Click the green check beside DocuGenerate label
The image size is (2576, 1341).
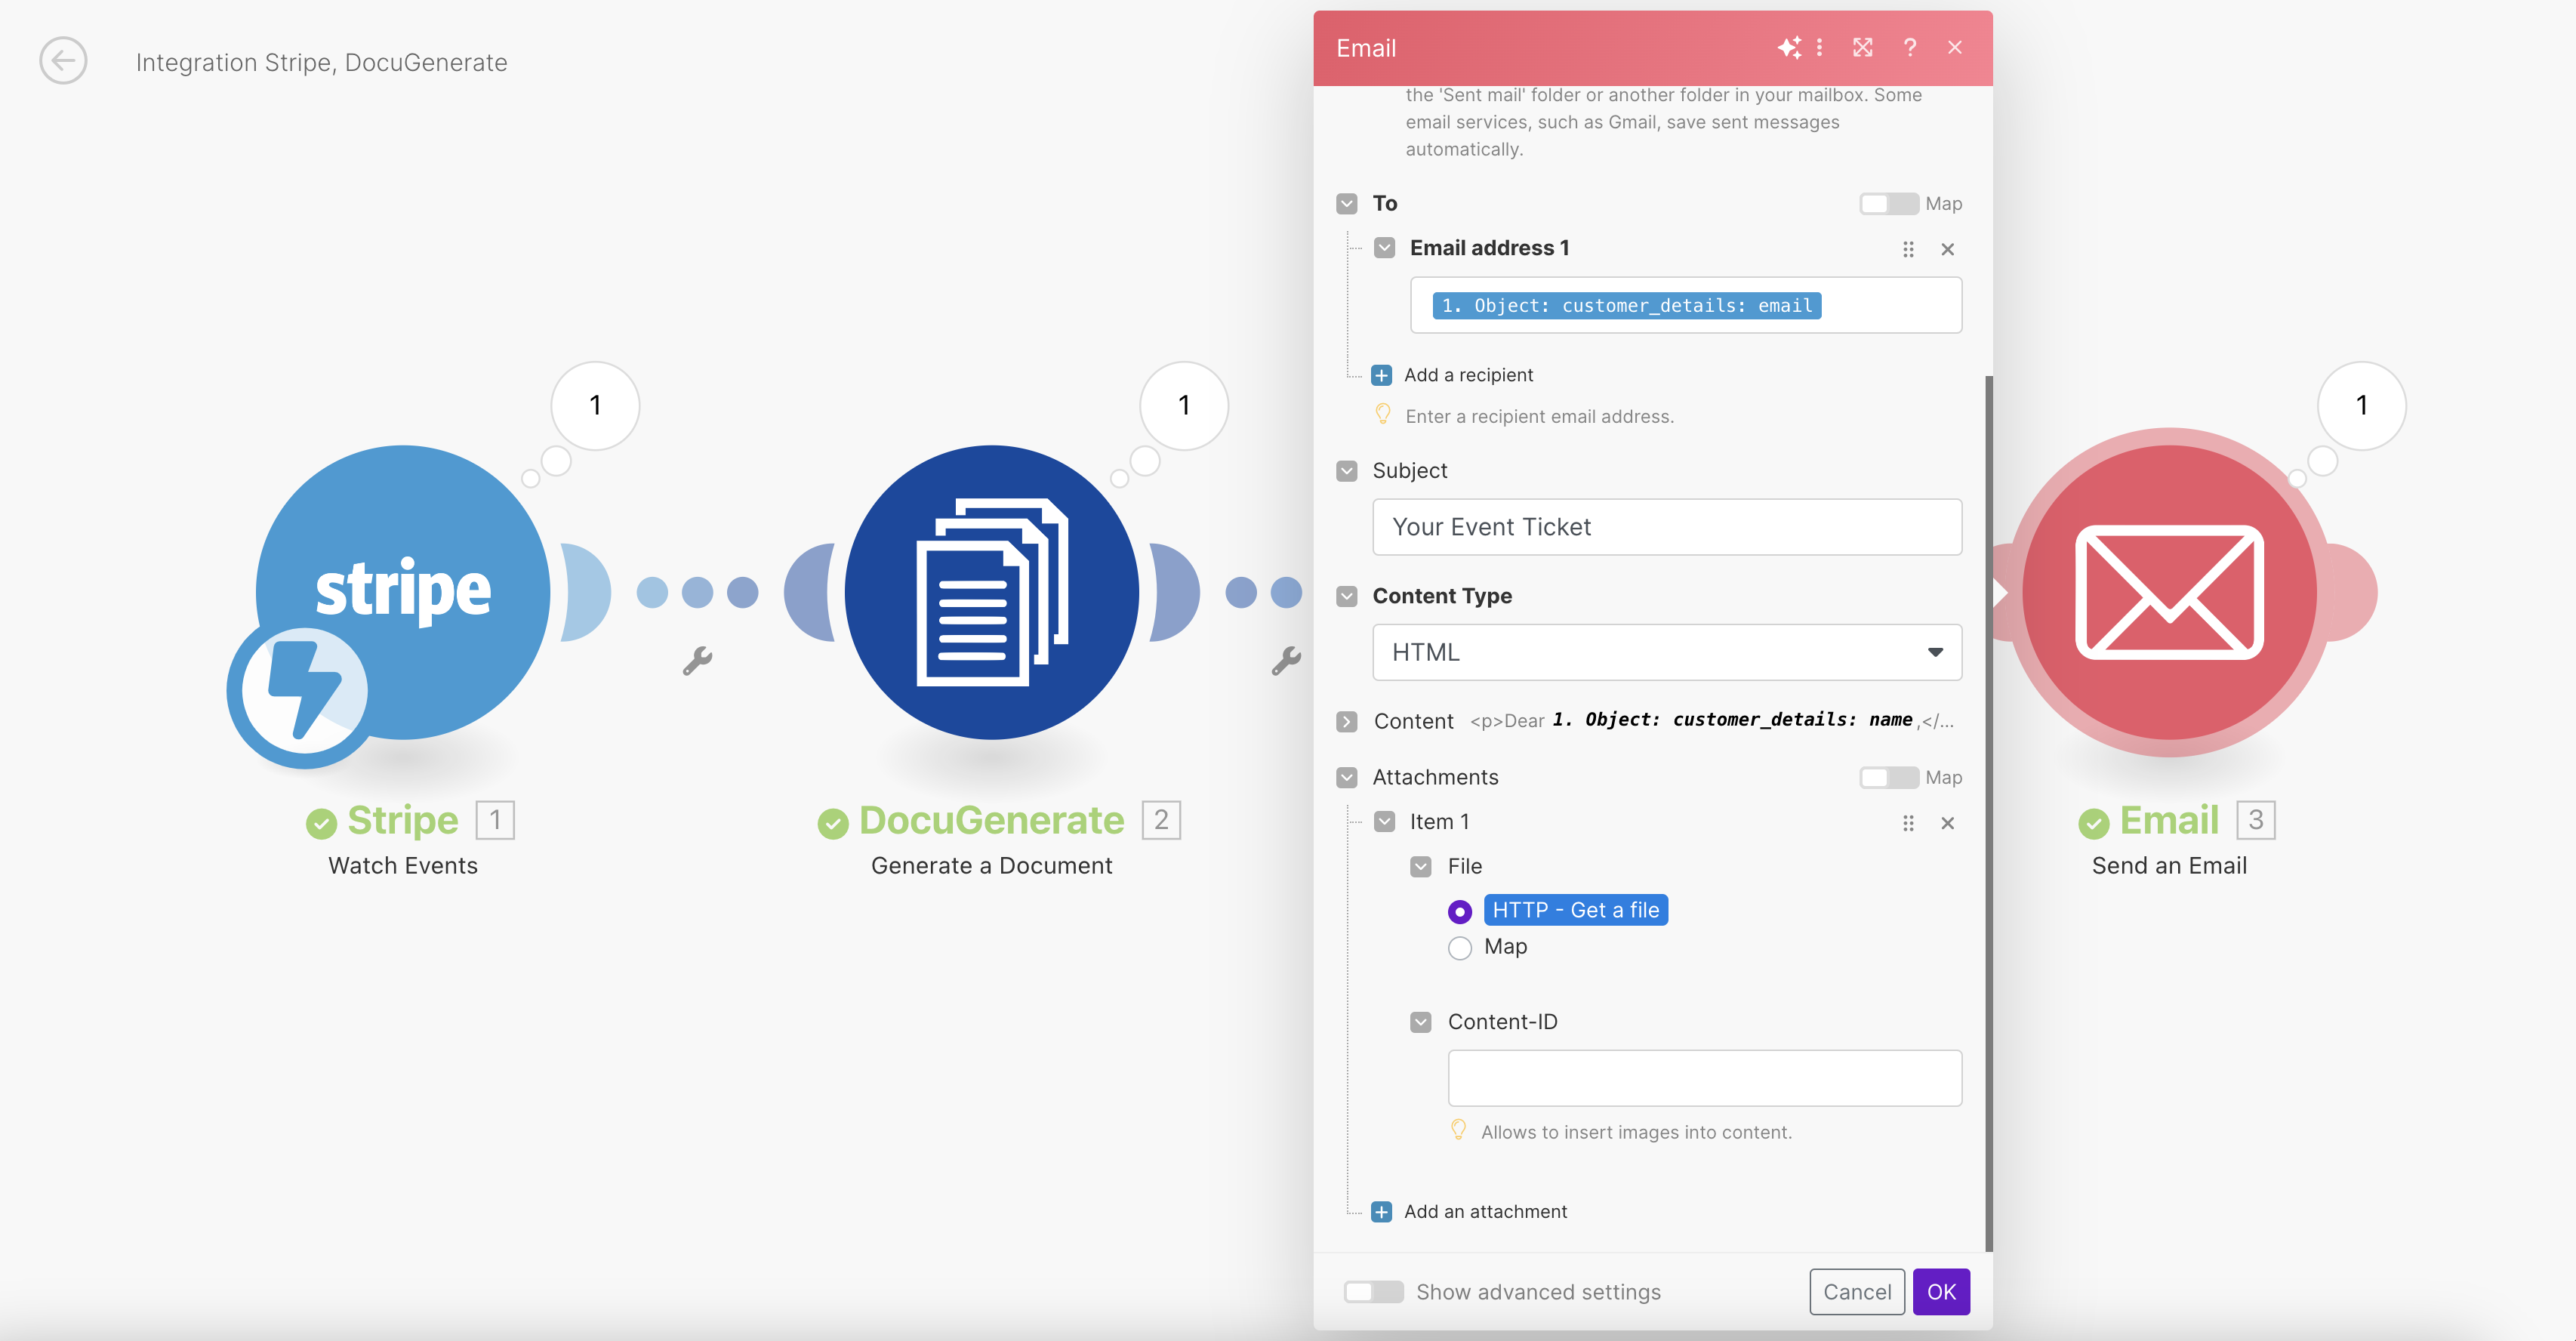tap(833, 823)
